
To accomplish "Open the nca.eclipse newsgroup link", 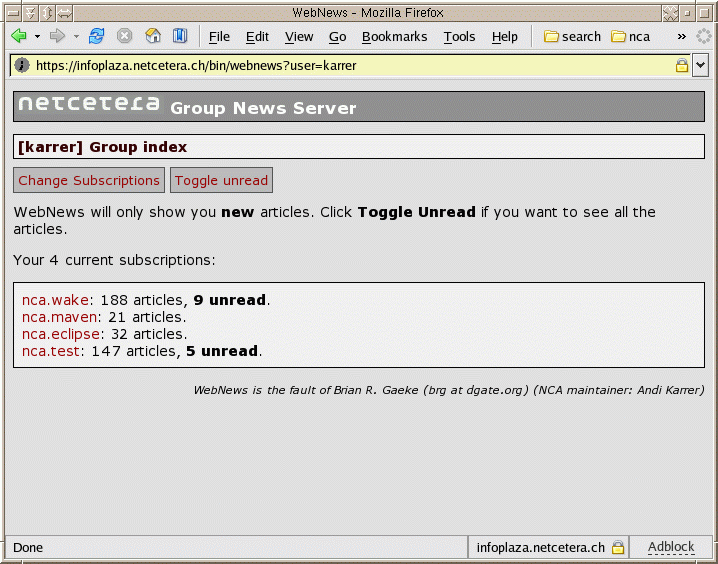I will [x=61, y=334].
